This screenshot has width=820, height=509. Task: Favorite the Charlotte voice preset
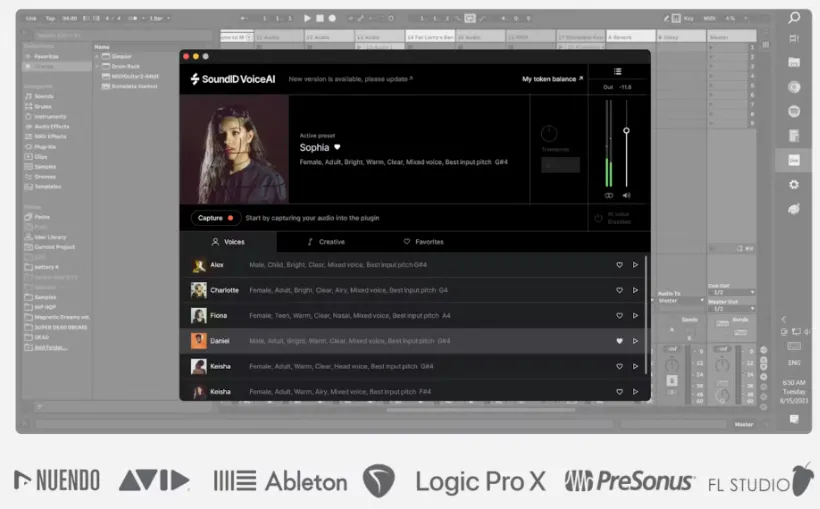pyautogui.click(x=619, y=290)
